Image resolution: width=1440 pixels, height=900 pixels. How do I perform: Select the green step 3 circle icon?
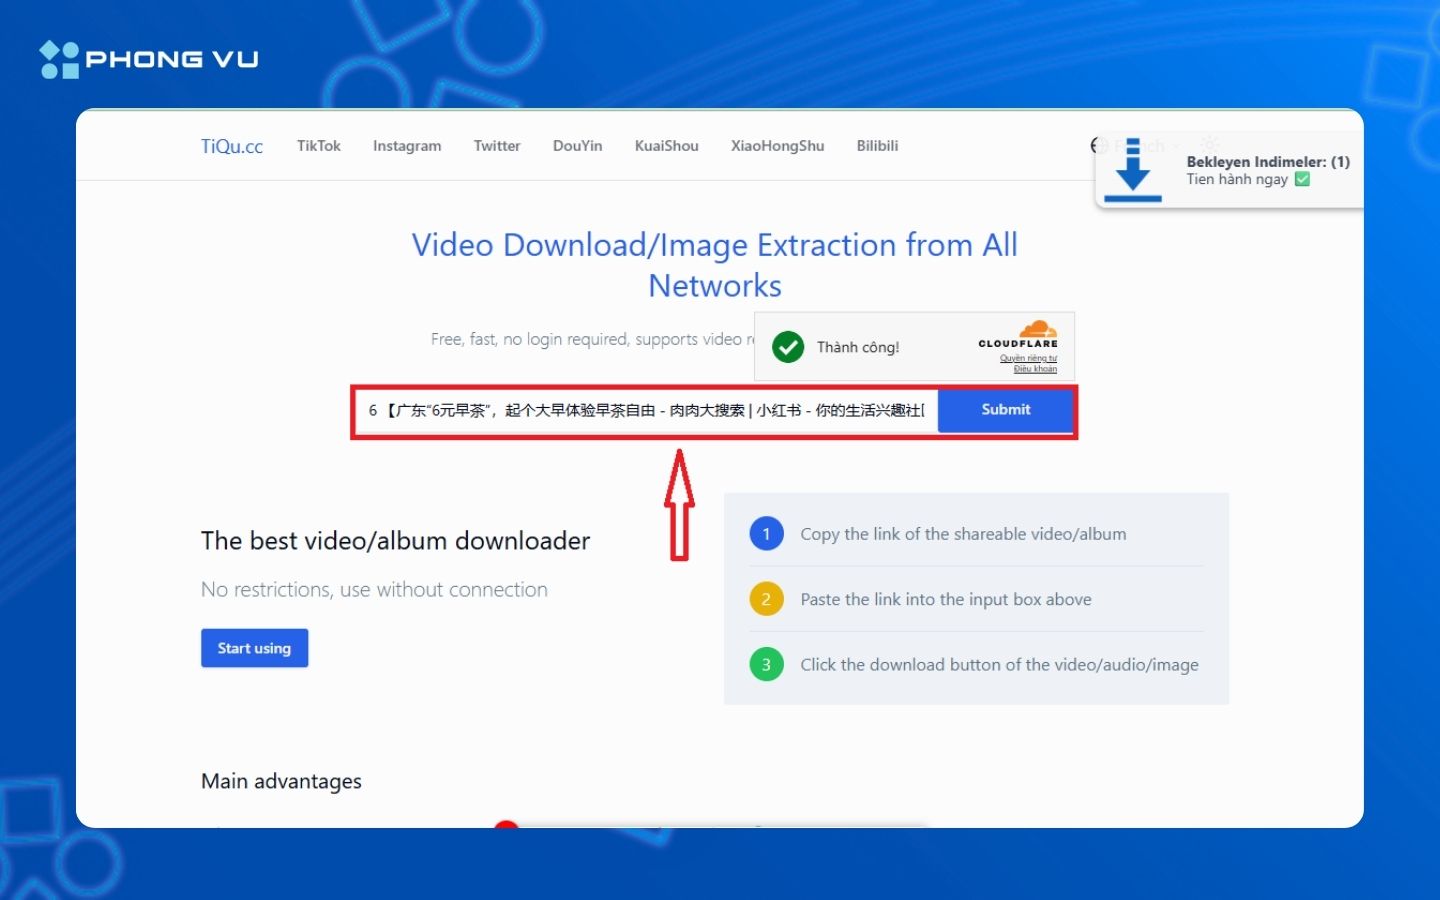coord(766,664)
